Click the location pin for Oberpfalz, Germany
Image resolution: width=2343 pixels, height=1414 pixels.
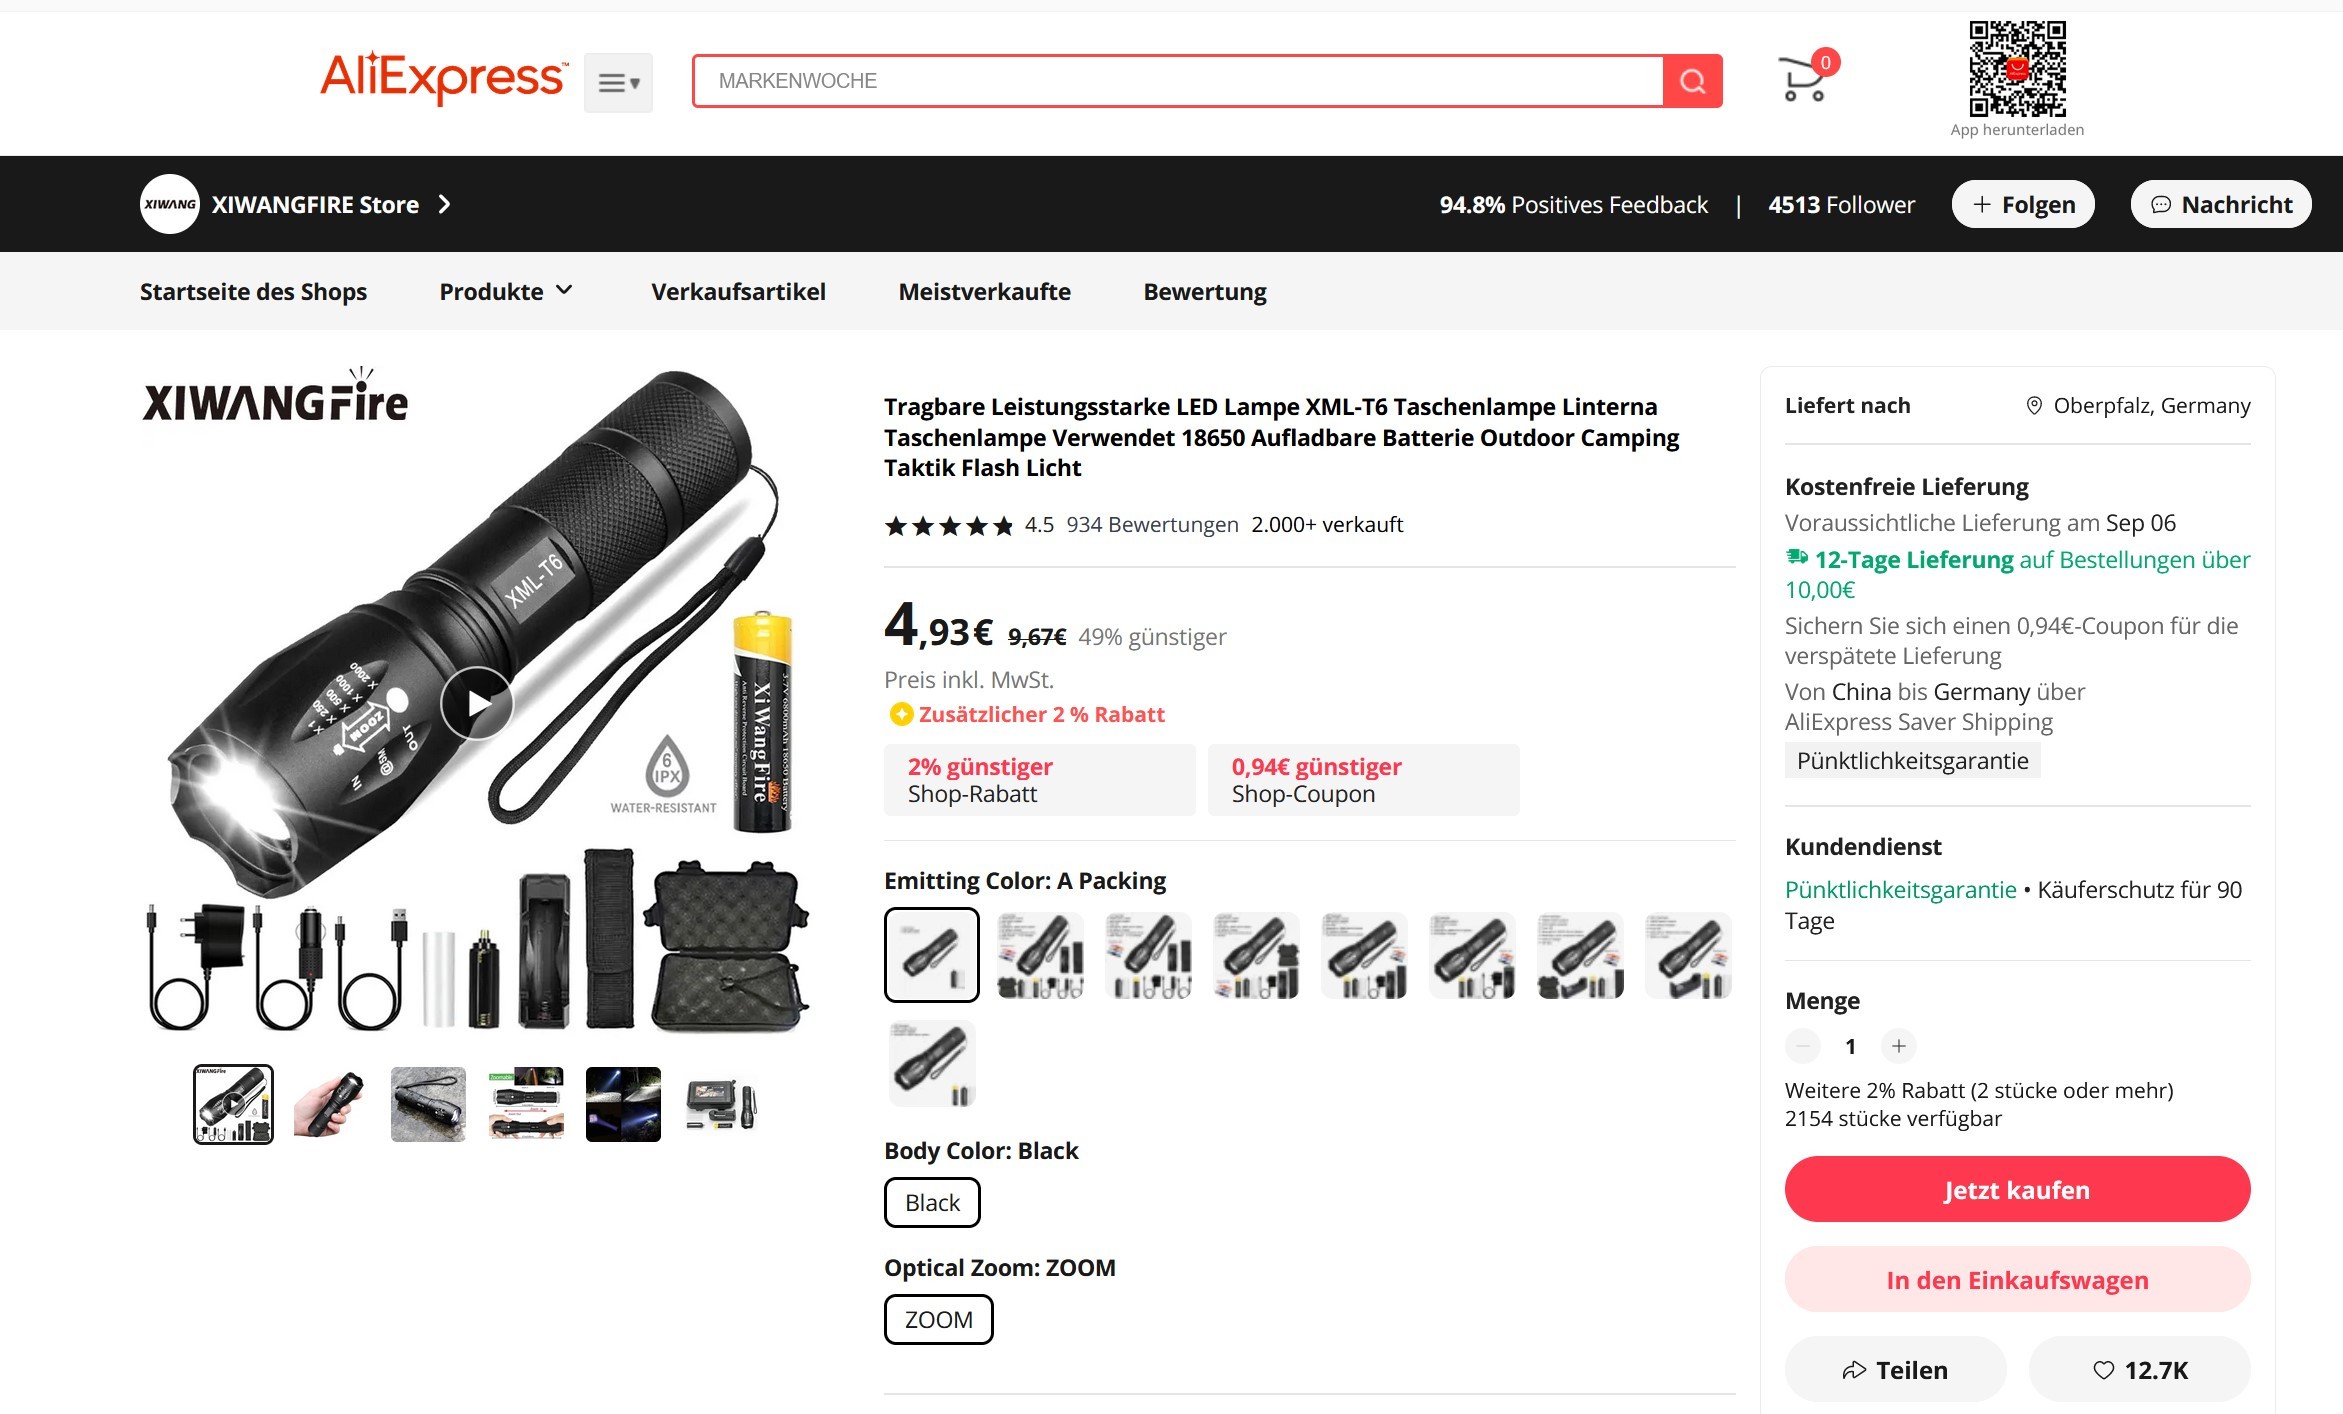click(x=2033, y=405)
